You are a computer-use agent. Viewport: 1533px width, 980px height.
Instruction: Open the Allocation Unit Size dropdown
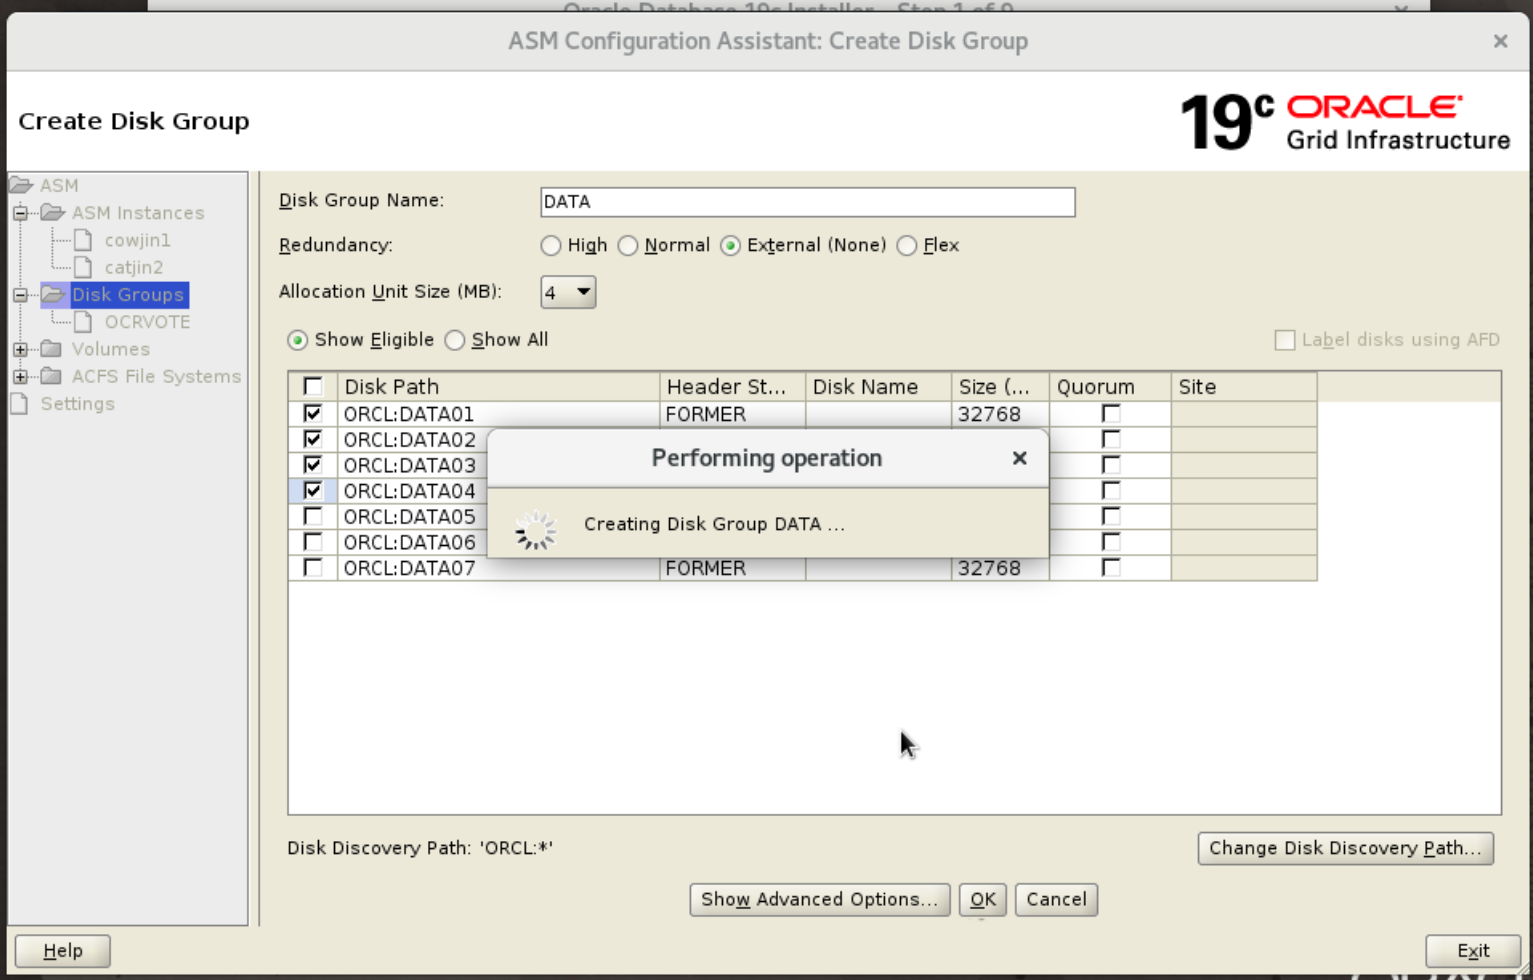(x=568, y=292)
